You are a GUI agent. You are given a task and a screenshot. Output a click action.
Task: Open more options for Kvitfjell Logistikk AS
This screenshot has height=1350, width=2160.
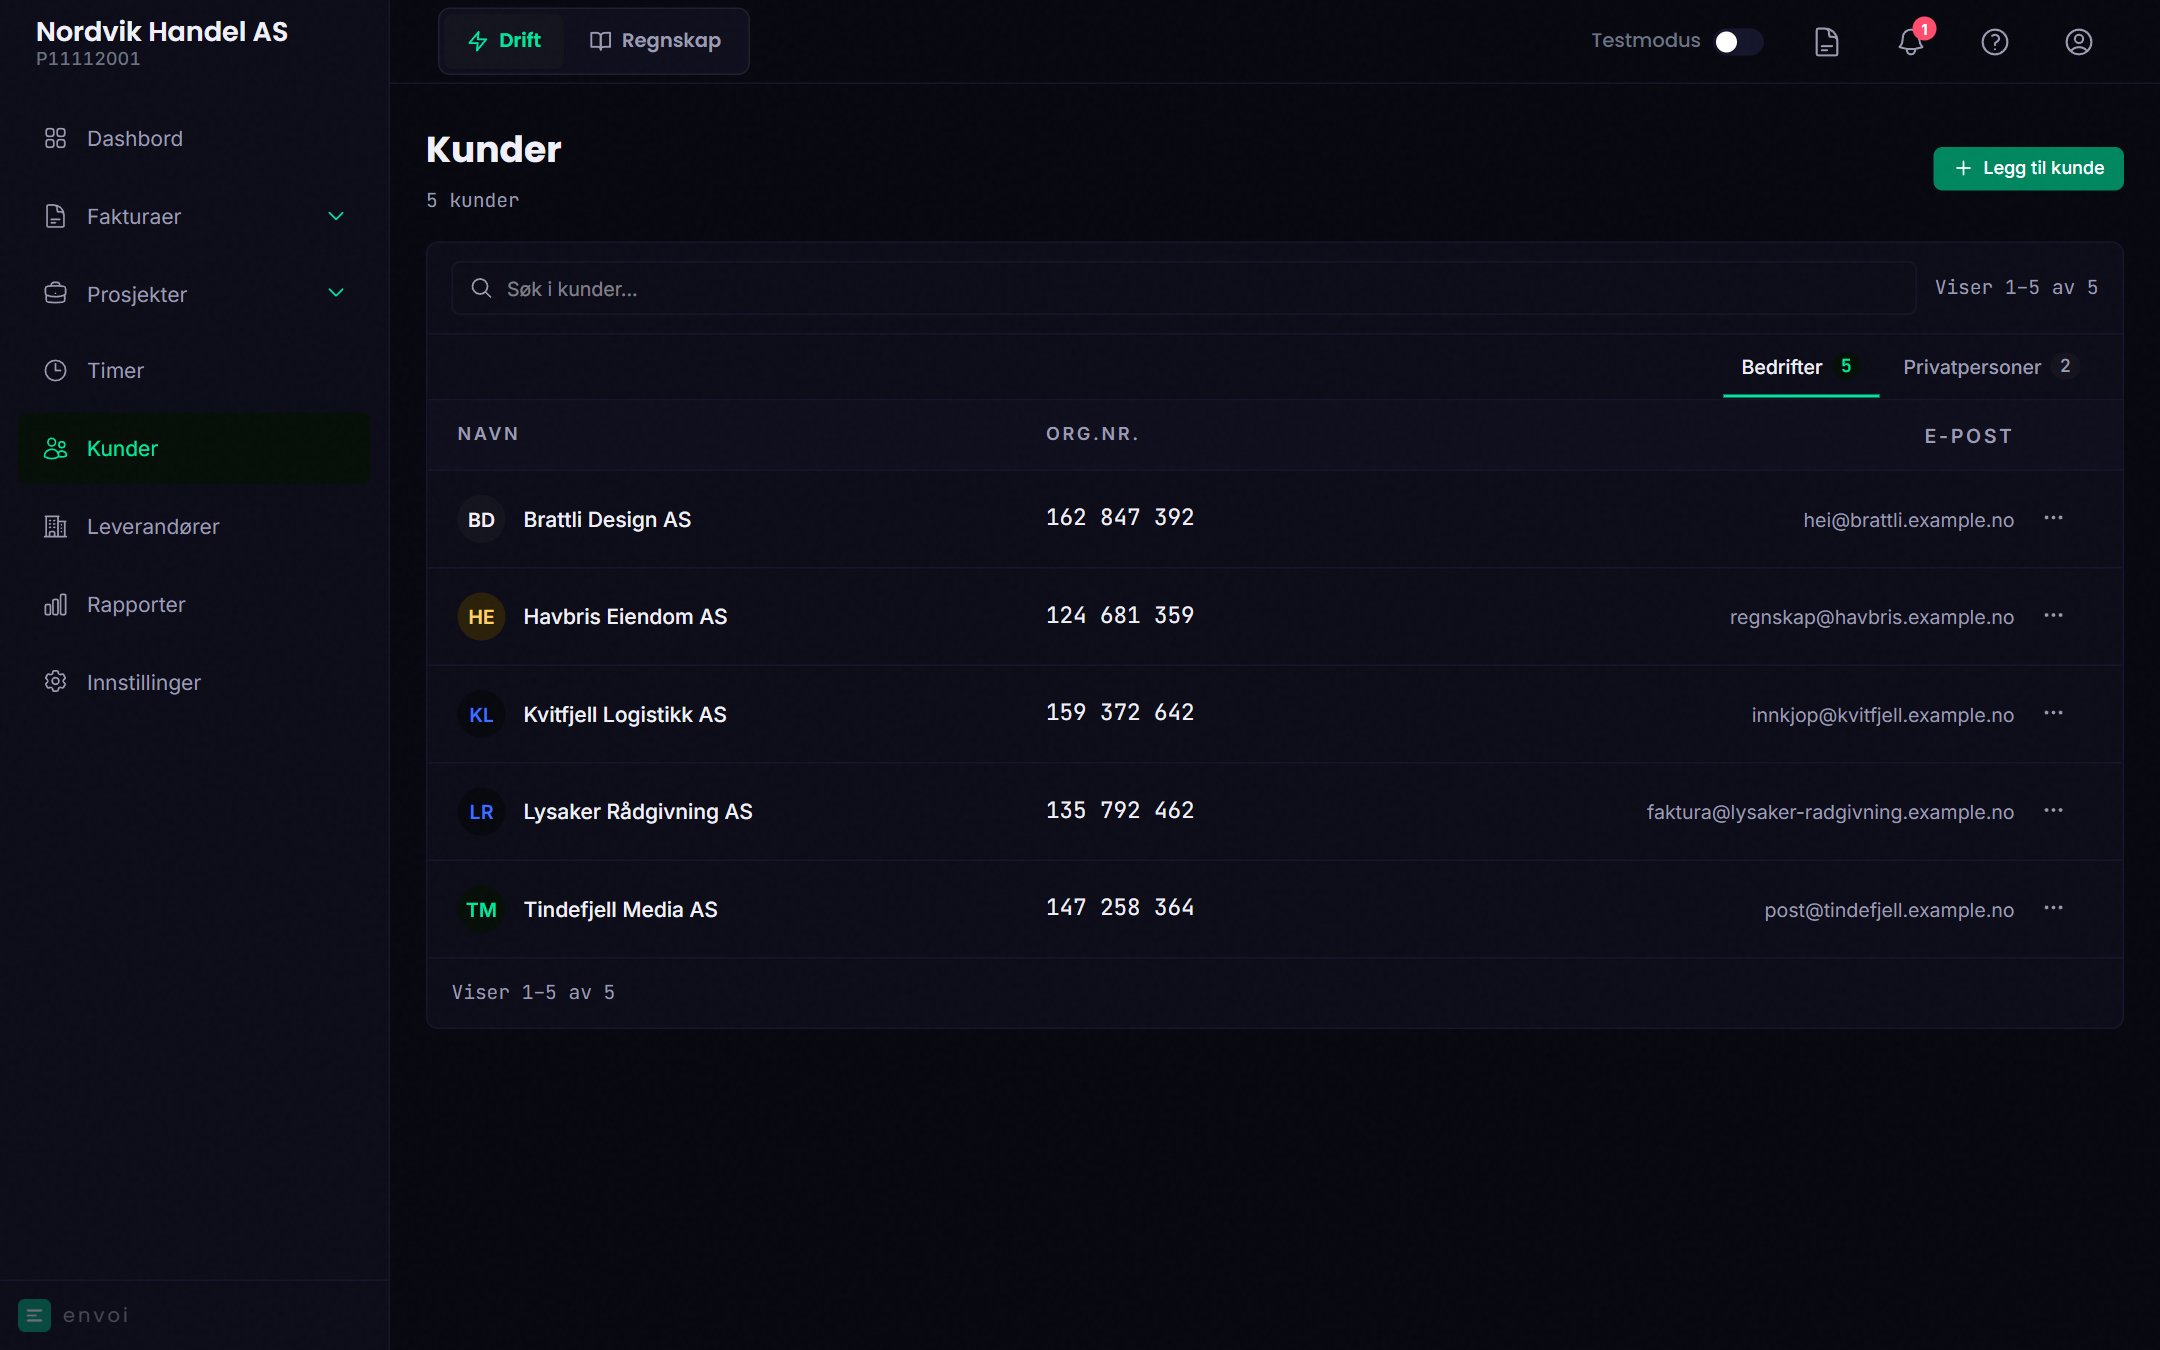point(2053,713)
